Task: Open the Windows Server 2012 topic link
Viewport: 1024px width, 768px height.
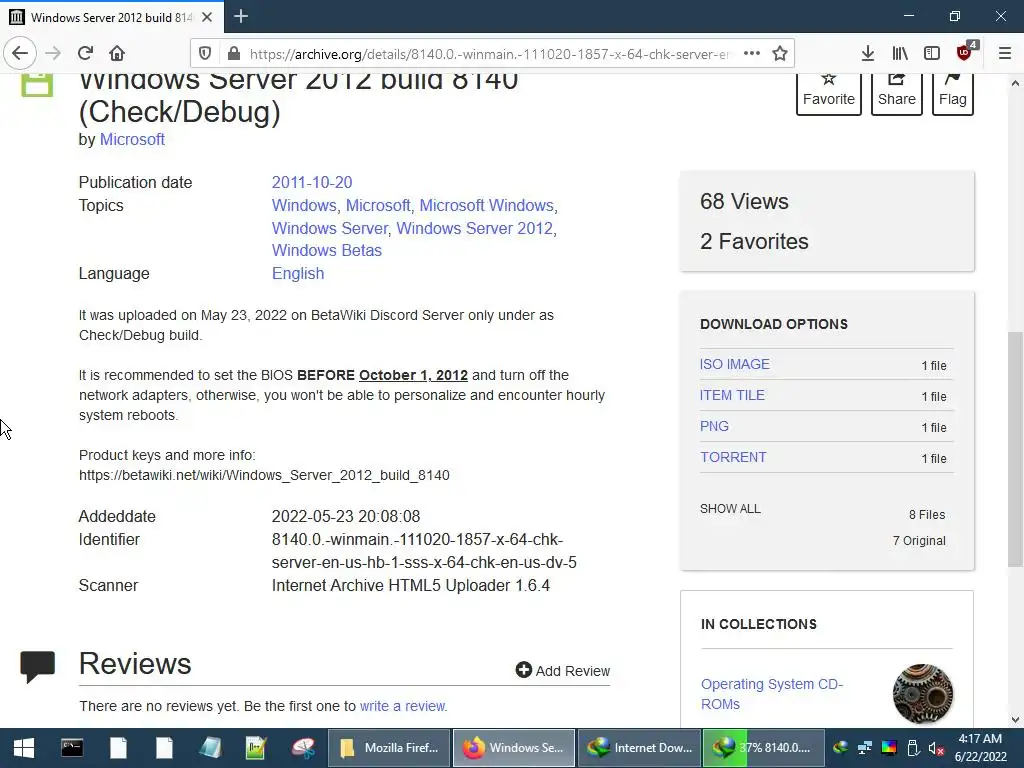Action: [475, 228]
